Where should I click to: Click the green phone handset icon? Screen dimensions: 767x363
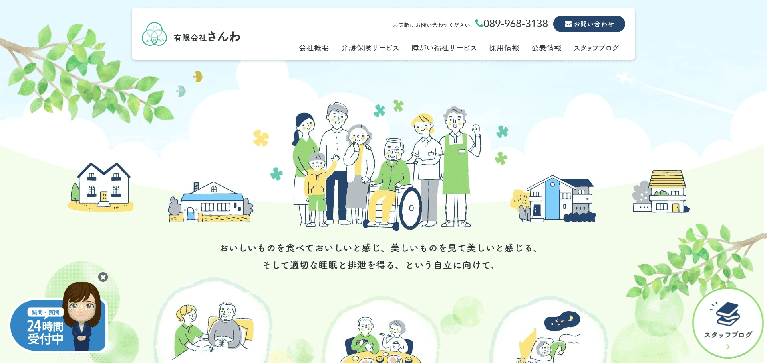(478, 23)
